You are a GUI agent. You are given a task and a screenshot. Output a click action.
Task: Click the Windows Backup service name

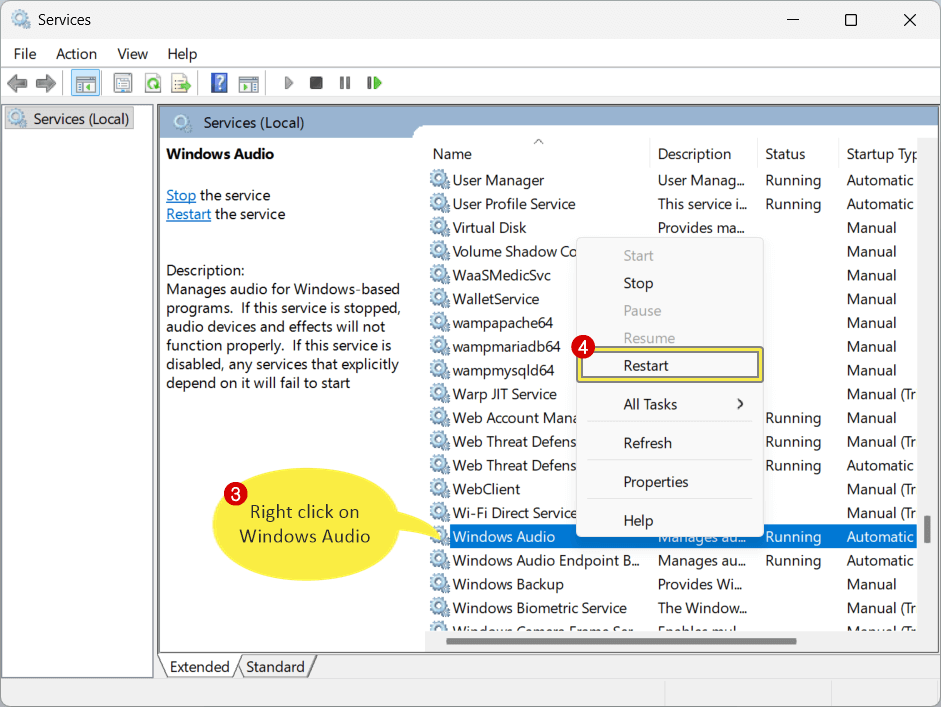(508, 584)
